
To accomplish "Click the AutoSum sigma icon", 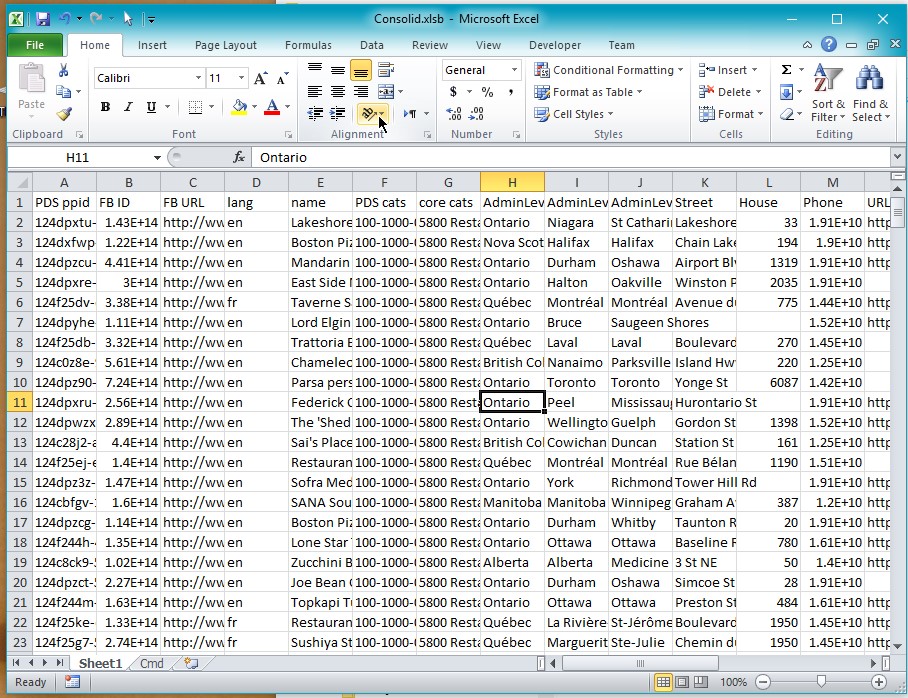I will tap(786, 70).
